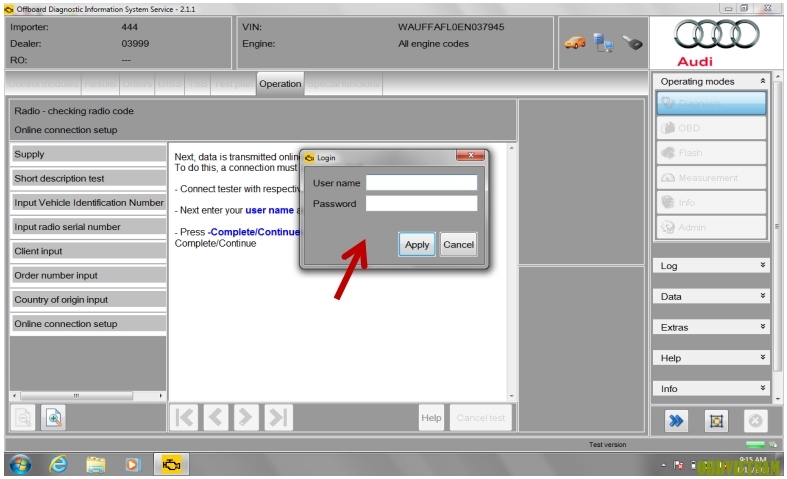Screen dimensions: 787x479
Task: Jump to first step arrow button
Action: [184, 417]
